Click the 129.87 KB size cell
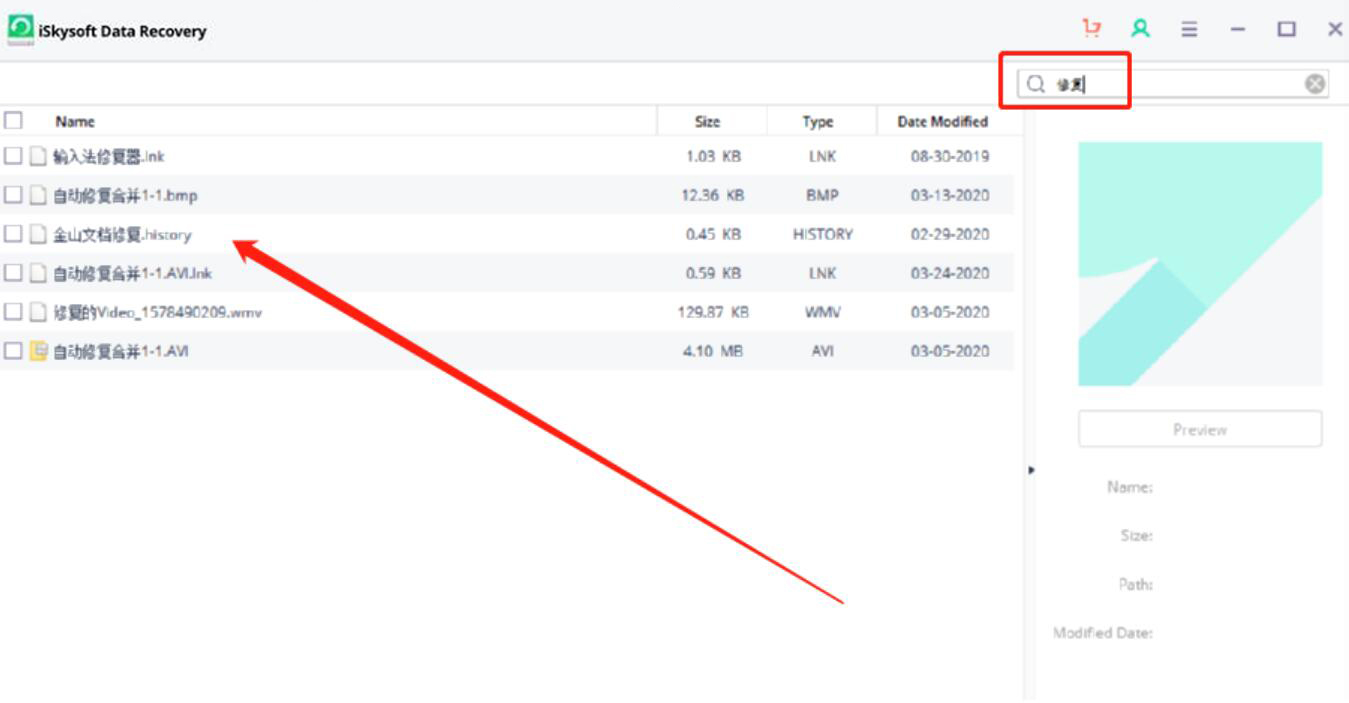This screenshot has width=1349, height=703. click(713, 313)
